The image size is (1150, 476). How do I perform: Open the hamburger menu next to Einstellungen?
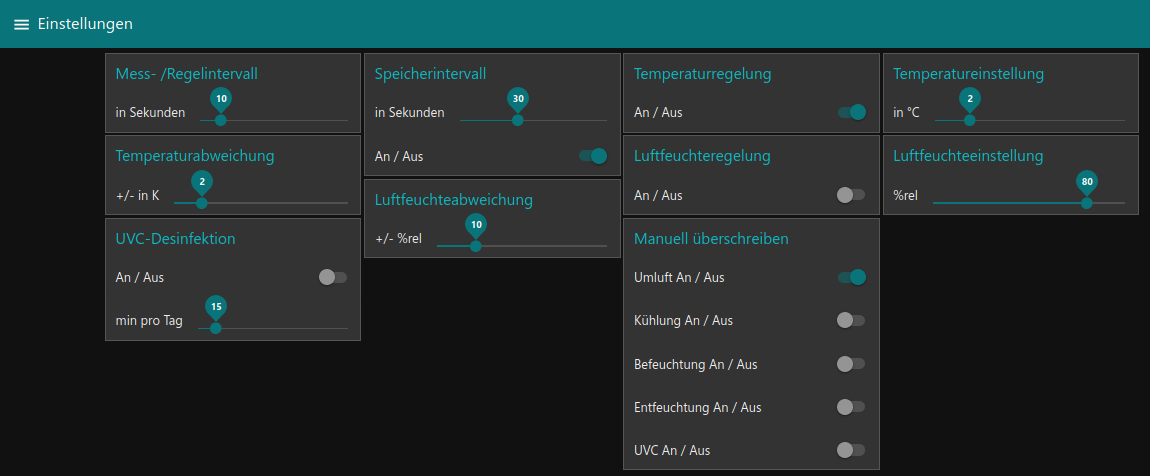21,24
